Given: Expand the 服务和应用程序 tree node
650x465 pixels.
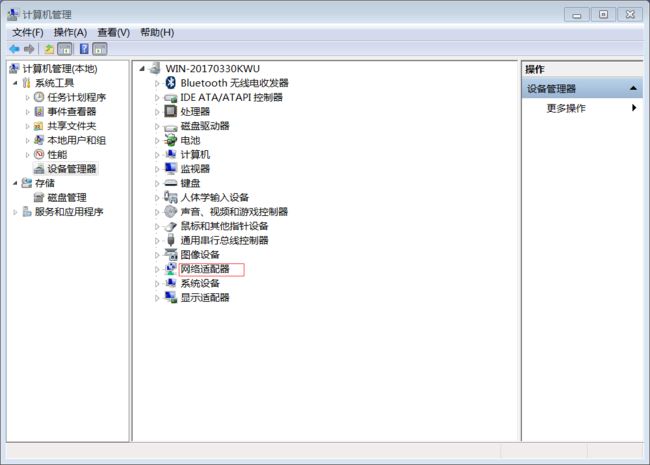Looking at the screenshot, I should coord(15,212).
